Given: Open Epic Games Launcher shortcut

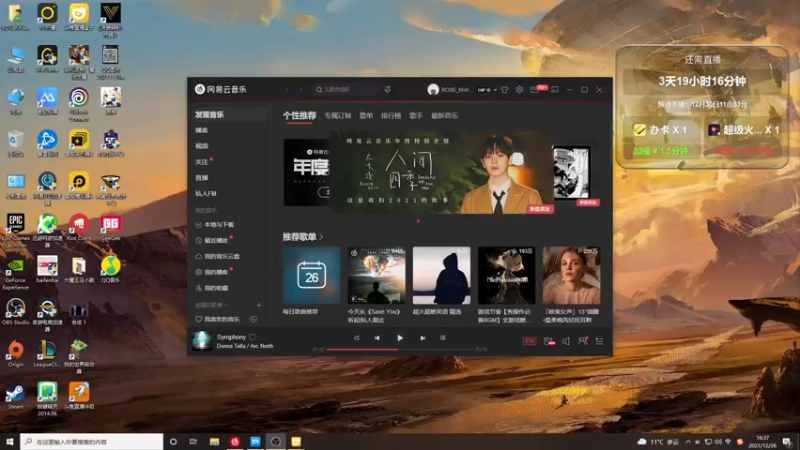Looking at the screenshot, I should point(15,229).
